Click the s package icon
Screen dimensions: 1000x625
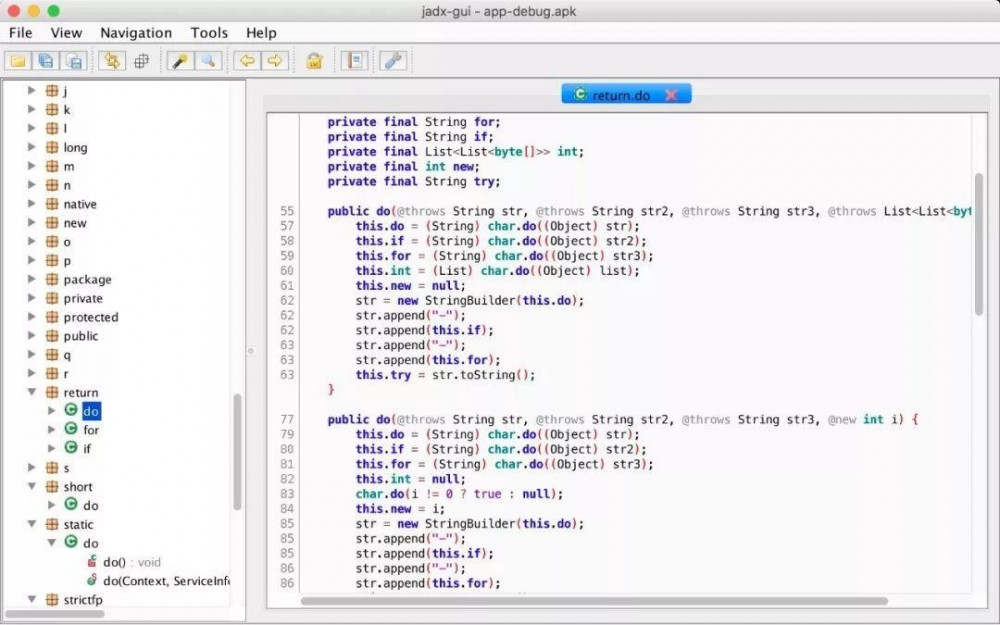click(x=52, y=467)
